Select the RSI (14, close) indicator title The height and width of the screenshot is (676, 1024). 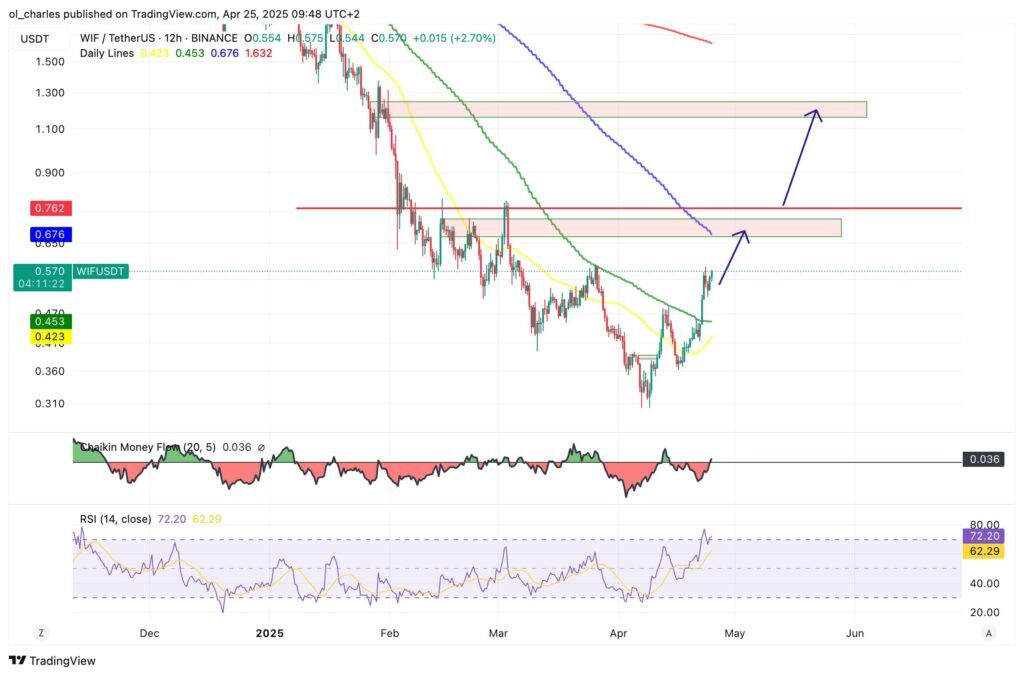tap(116, 518)
